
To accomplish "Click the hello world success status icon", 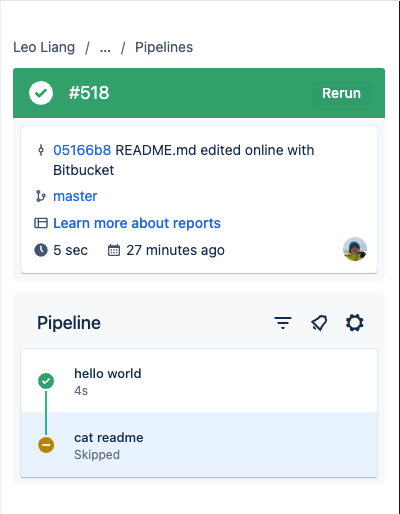I will [46, 381].
